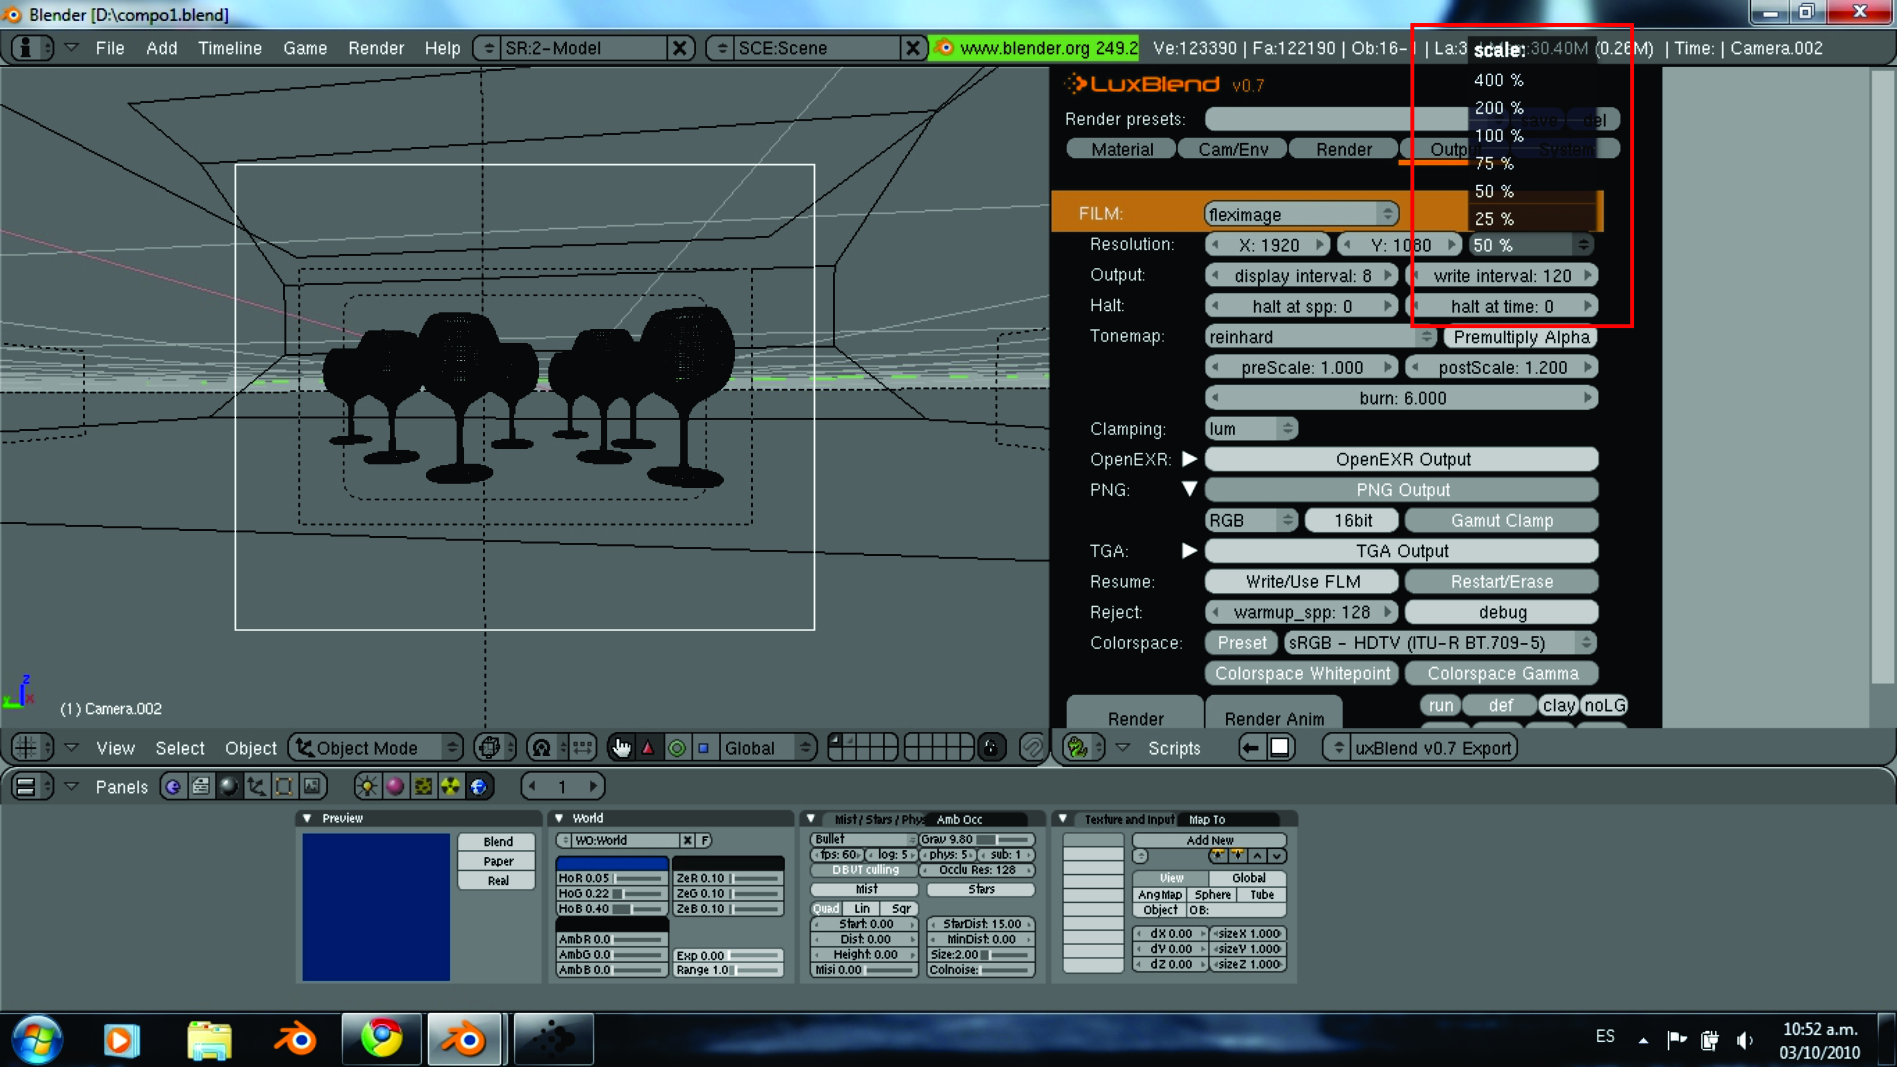The width and height of the screenshot is (1897, 1067).
Task: Toggle the noLG option
Action: pos(1604,705)
